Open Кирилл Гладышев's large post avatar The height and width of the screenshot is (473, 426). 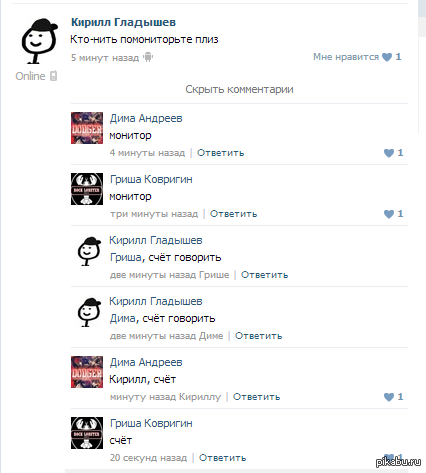pos(39,41)
